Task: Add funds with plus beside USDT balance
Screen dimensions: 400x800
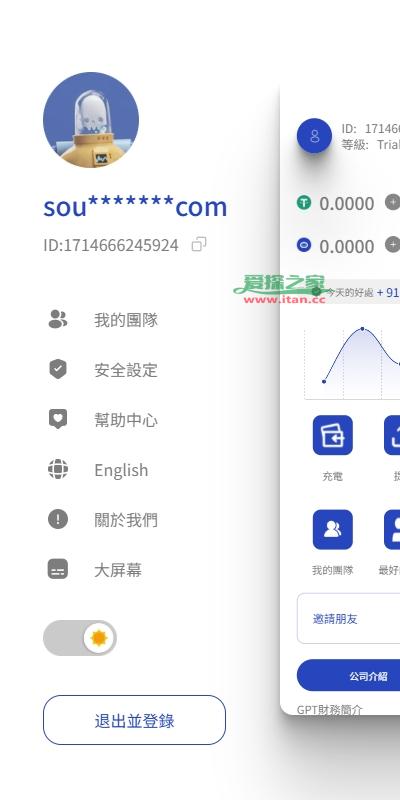Action: coord(392,202)
